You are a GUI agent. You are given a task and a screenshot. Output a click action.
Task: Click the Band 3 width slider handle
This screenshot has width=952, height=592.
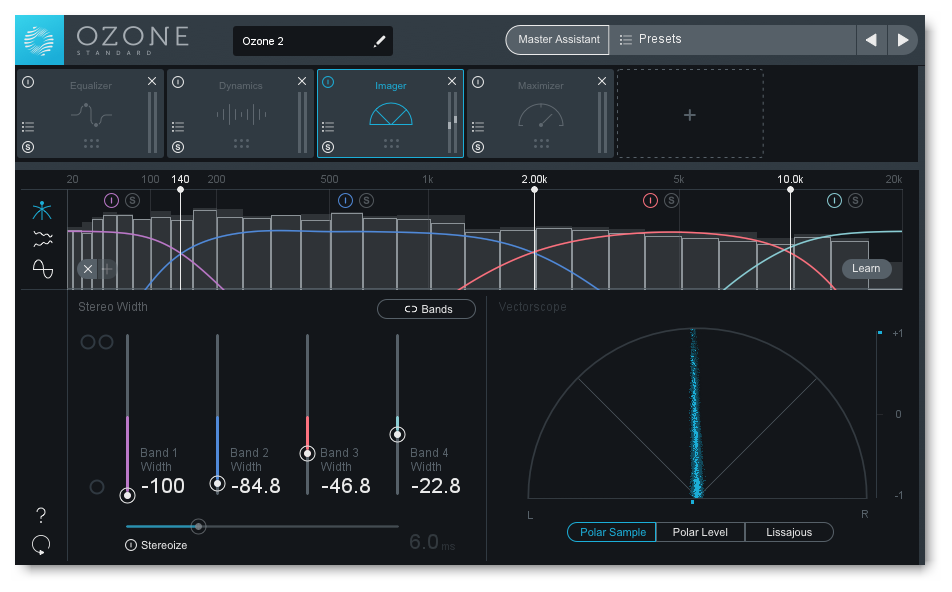pyautogui.click(x=307, y=454)
